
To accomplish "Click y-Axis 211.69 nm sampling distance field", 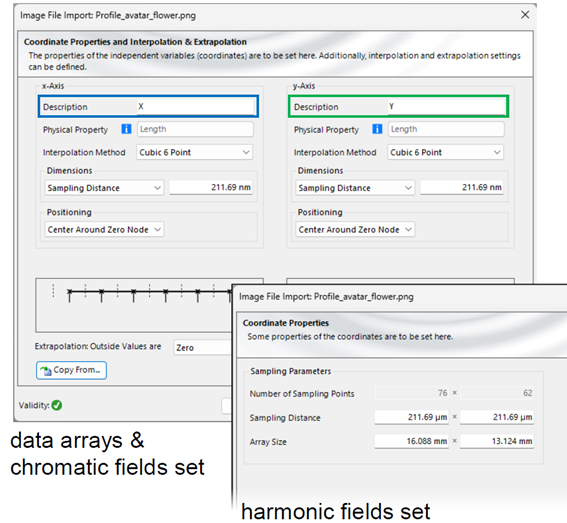I will 462,187.
